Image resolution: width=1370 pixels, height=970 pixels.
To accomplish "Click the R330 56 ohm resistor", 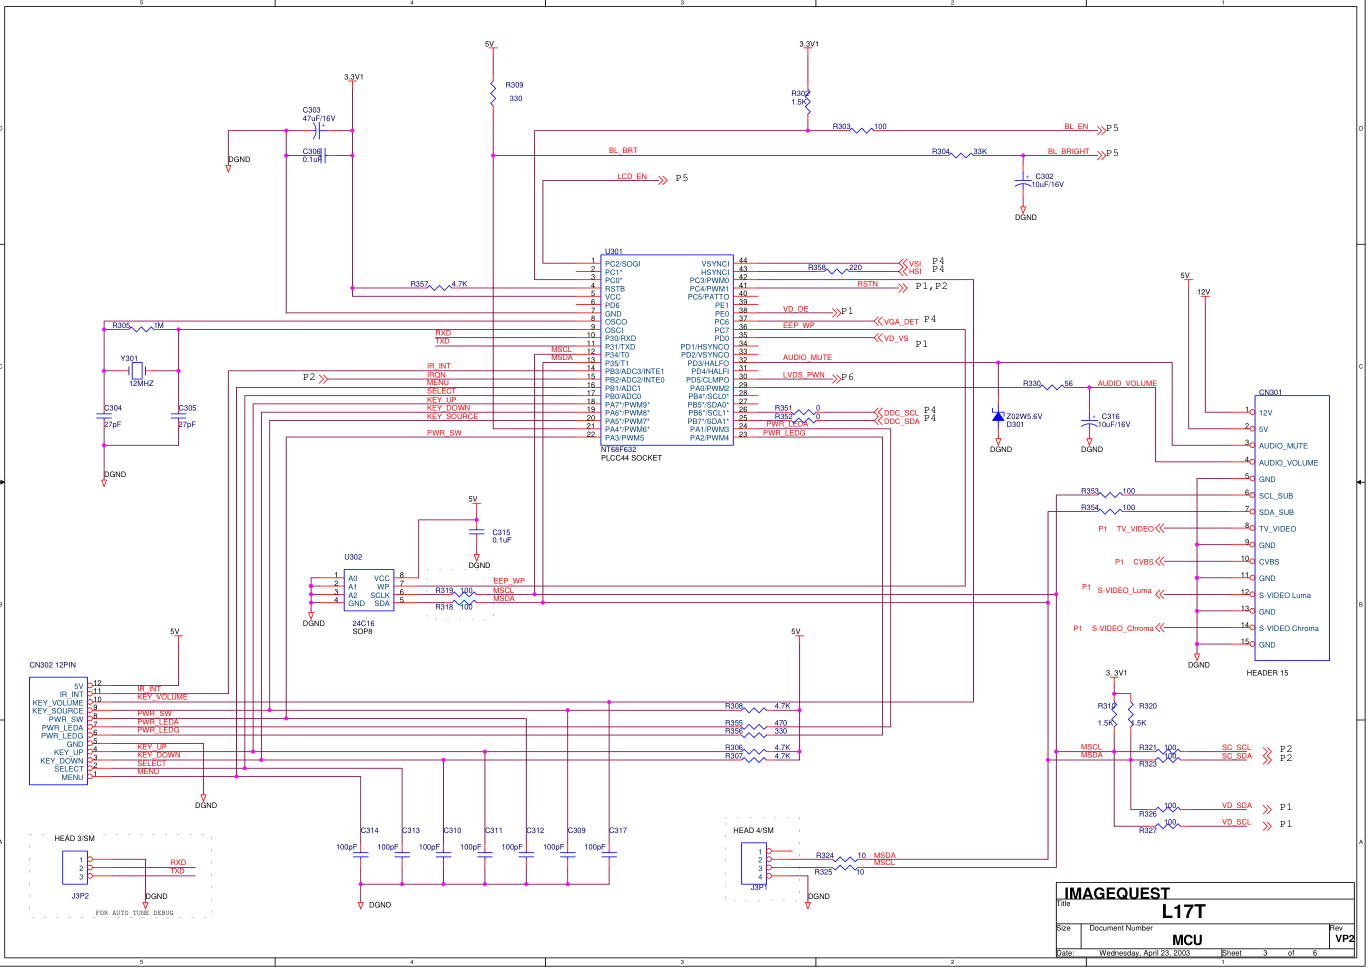I will click(1052, 387).
